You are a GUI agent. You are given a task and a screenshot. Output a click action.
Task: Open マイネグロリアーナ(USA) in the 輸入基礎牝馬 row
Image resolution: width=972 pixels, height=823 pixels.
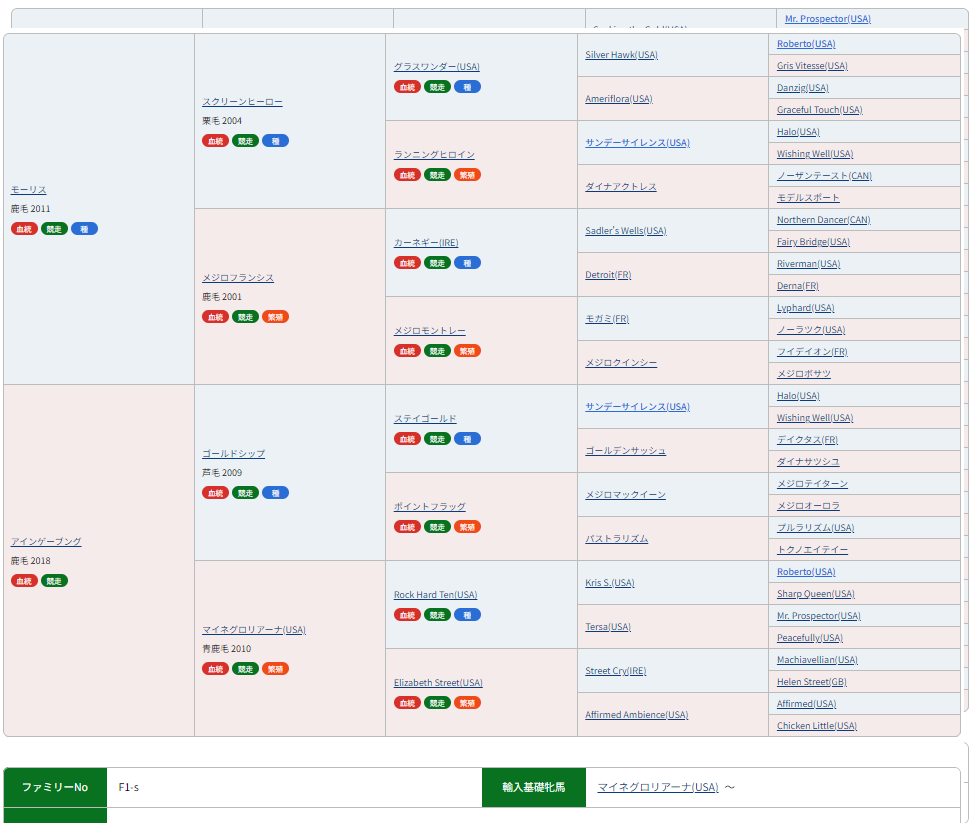(657, 787)
